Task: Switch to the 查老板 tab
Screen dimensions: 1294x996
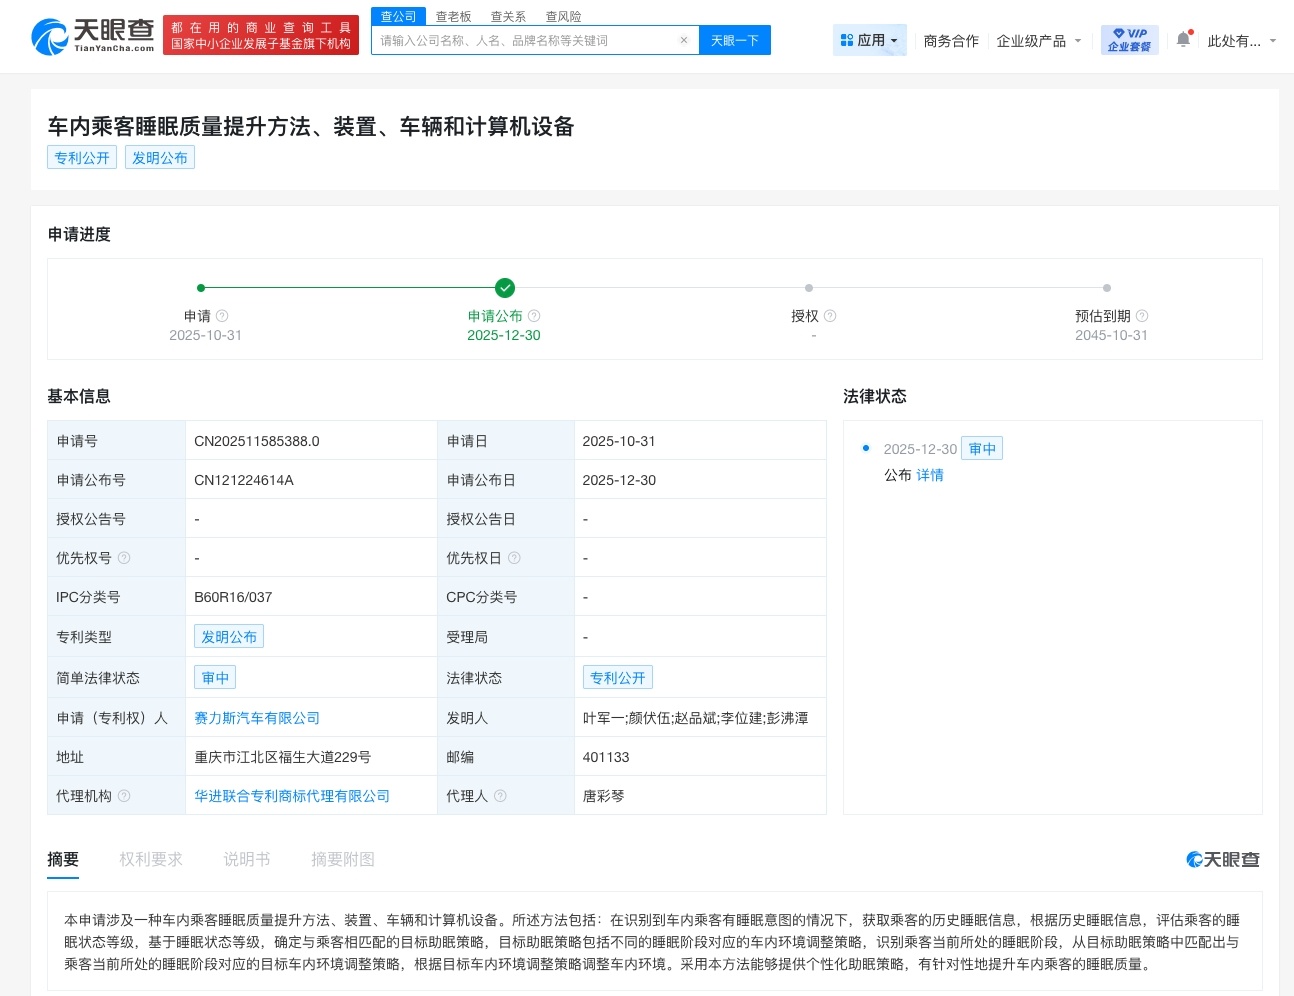Action: (454, 16)
